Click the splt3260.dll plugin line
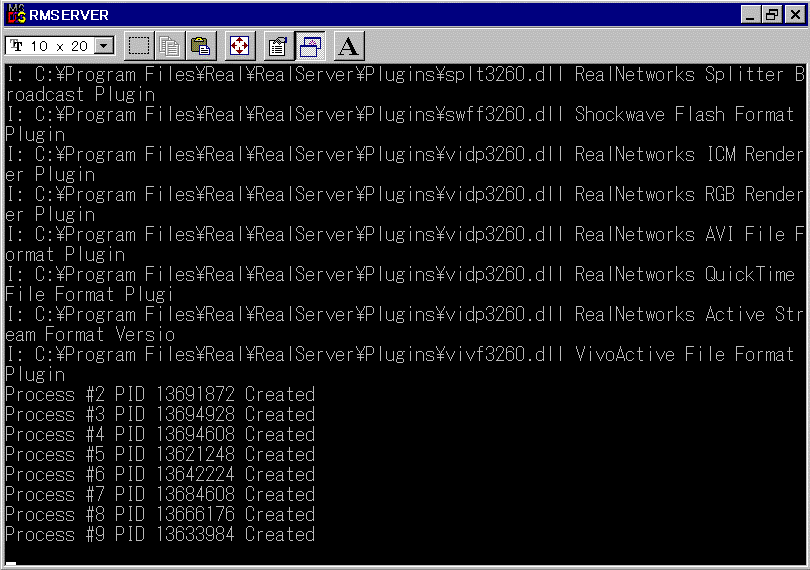The height and width of the screenshot is (570, 810). [405, 74]
